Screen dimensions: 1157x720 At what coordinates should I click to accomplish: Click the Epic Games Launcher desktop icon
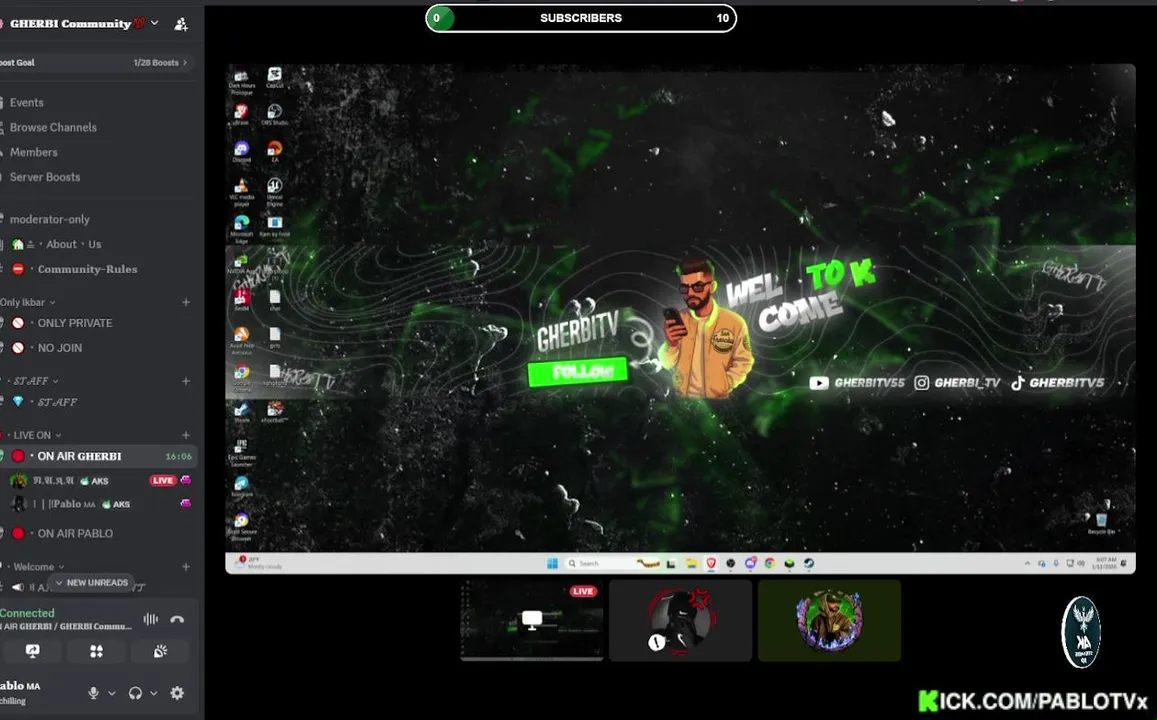241,451
